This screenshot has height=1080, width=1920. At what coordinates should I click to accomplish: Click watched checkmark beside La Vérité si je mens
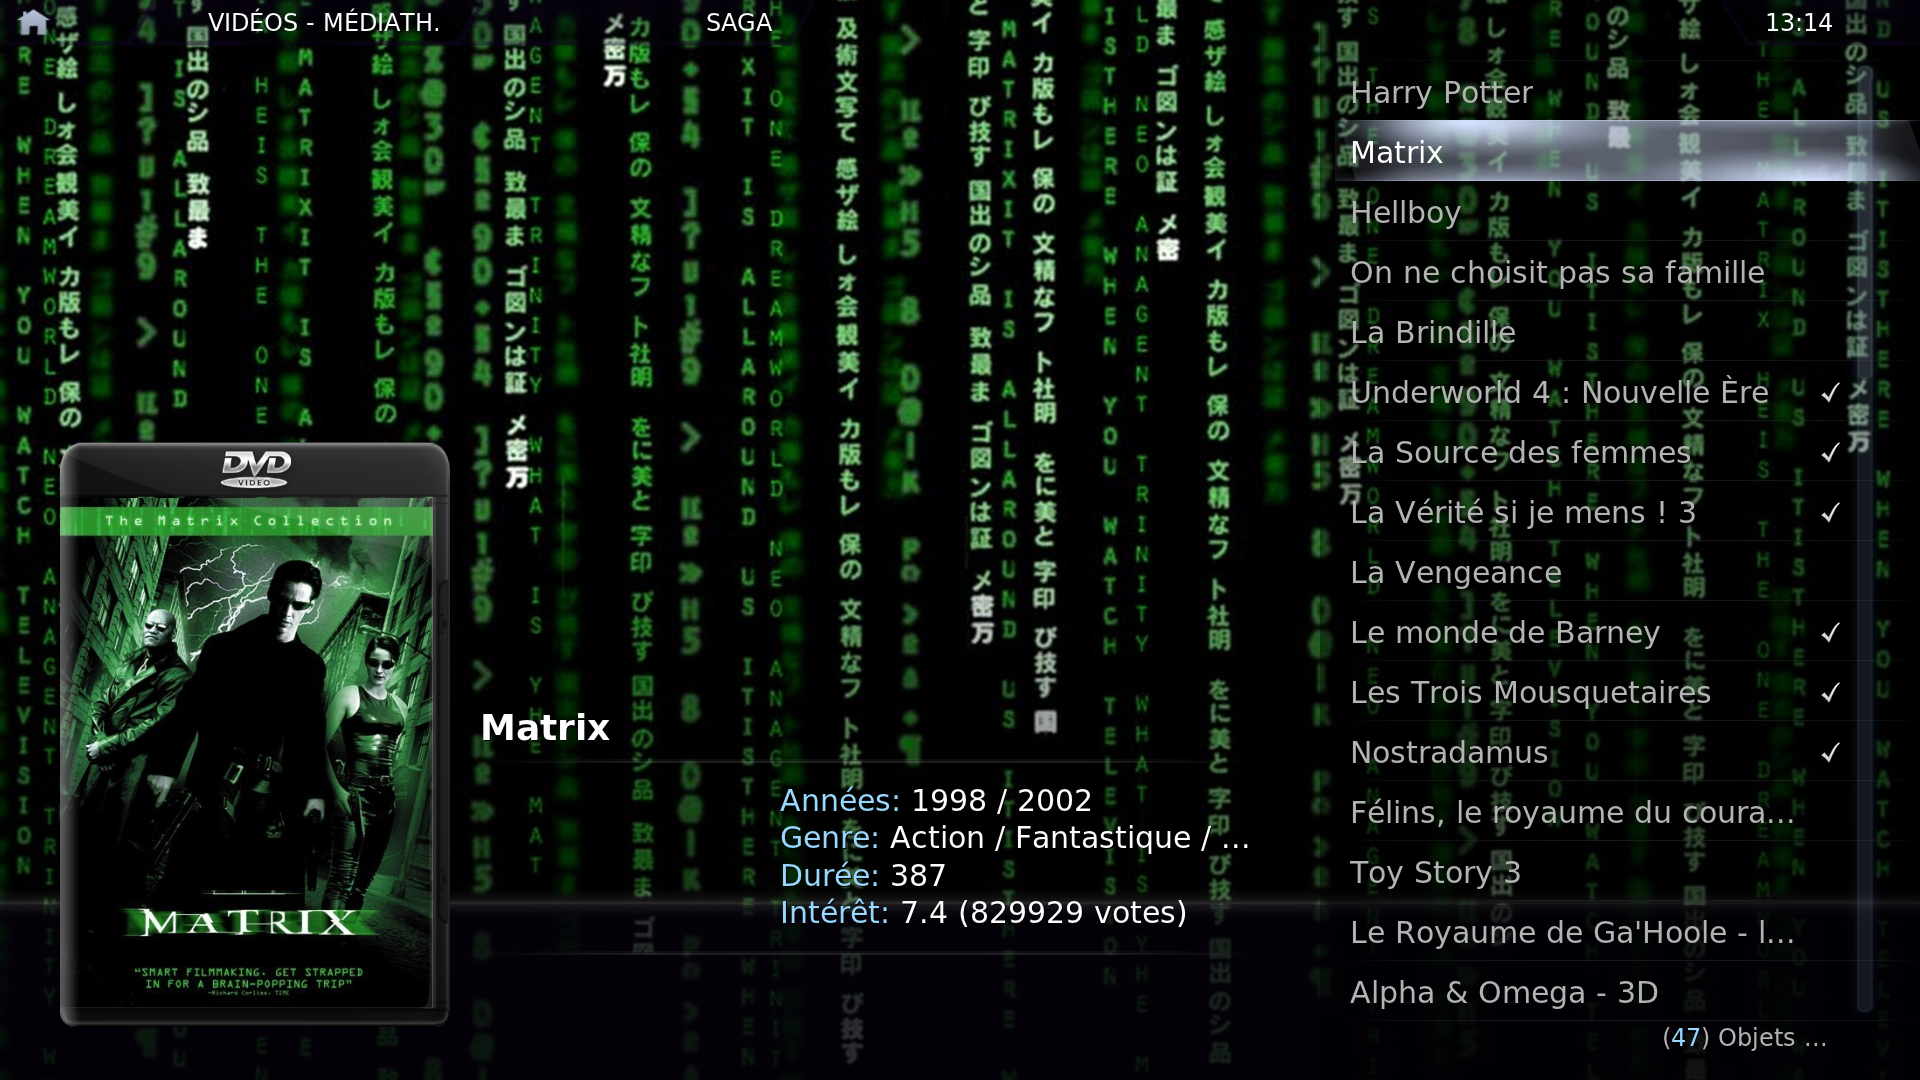(1830, 513)
